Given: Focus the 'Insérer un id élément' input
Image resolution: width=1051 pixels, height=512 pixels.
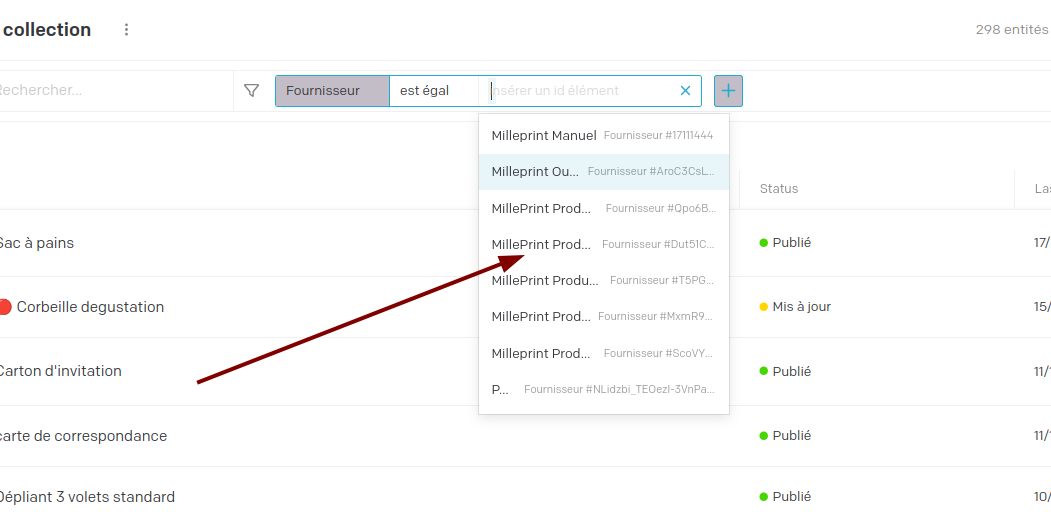Looking at the screenshot, I should [580, 91].
